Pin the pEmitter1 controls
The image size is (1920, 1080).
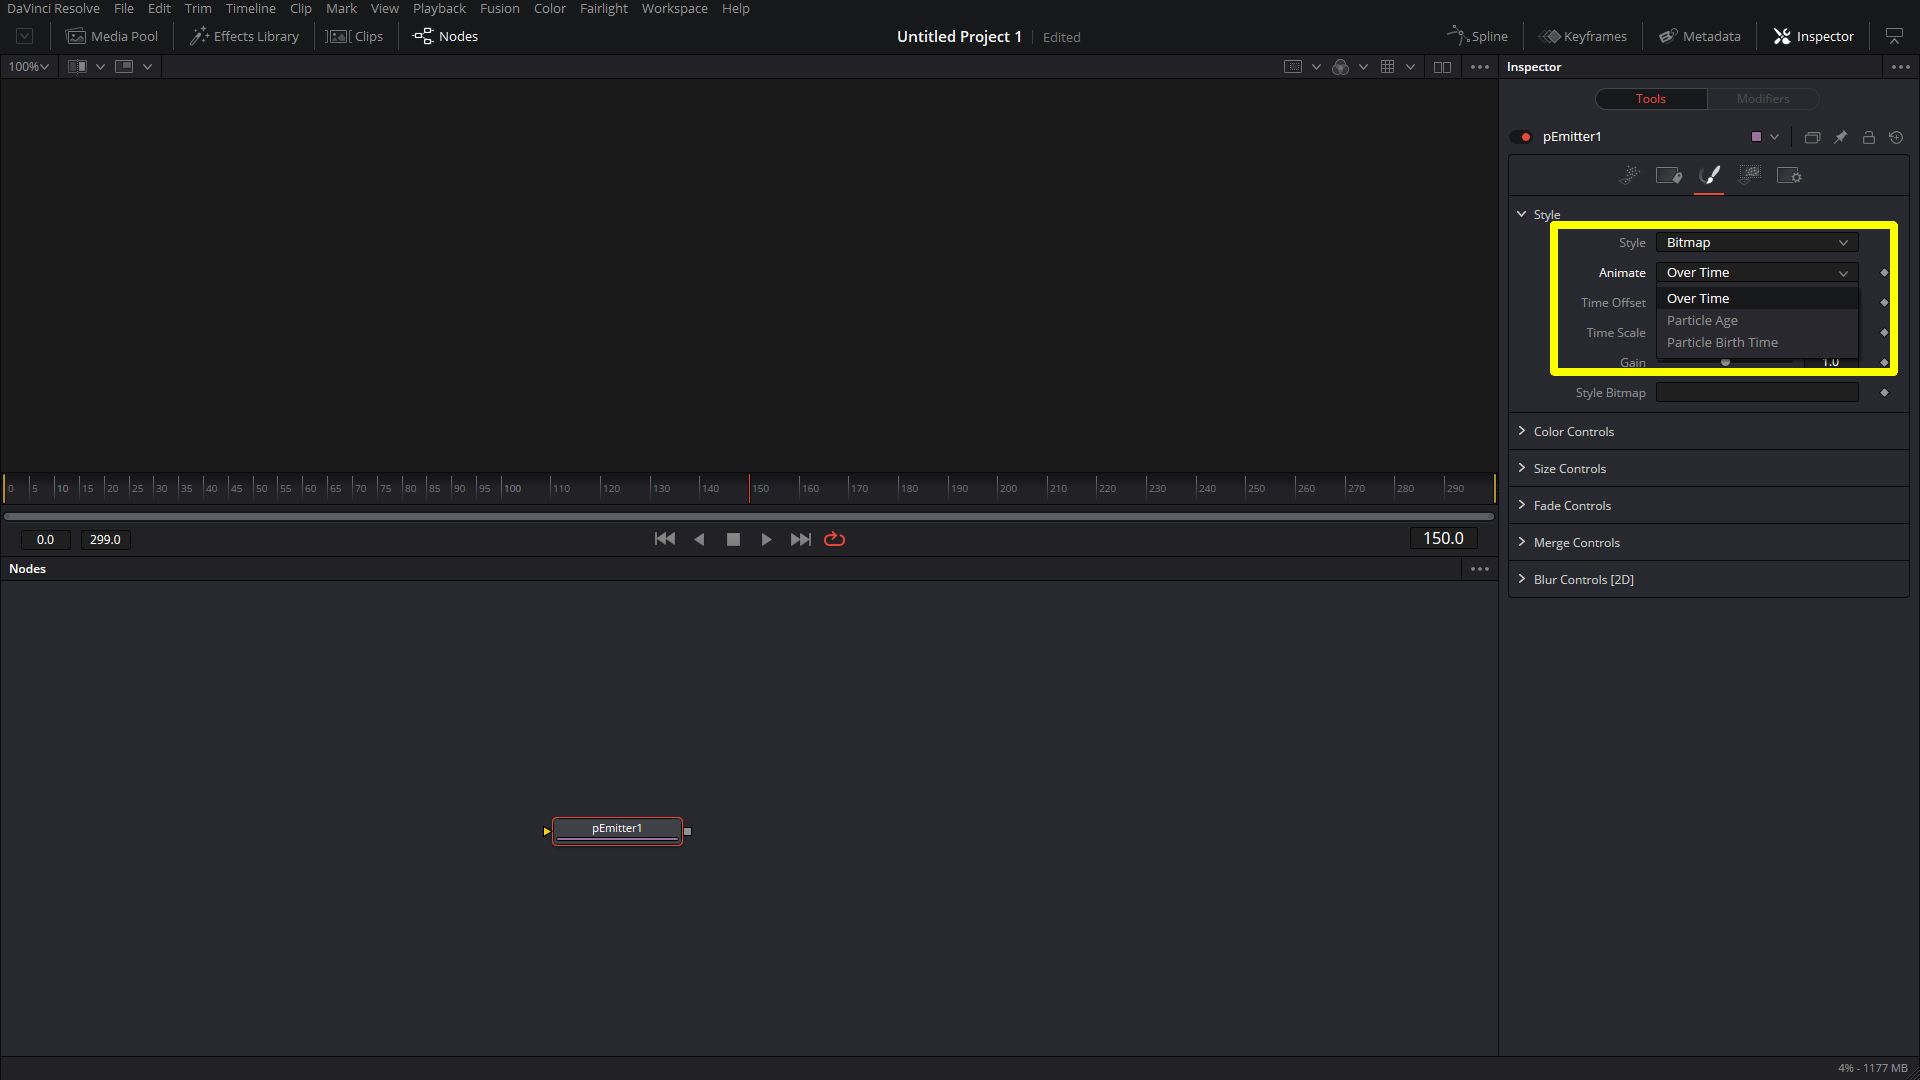click(1840, 137)
